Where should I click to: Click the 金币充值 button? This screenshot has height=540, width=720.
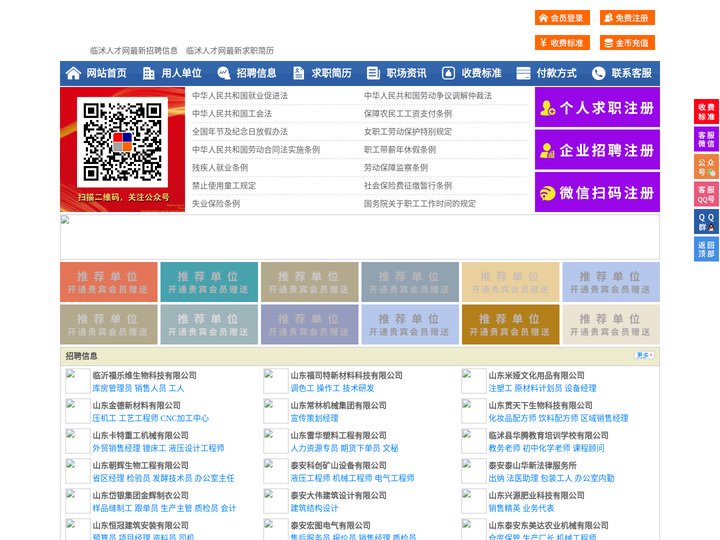point(627,43)
